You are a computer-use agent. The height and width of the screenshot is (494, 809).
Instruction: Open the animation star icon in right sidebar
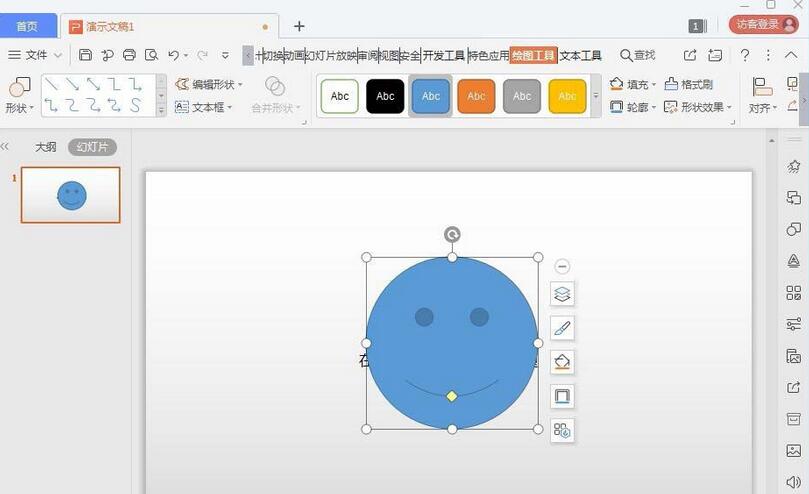click(x=794, y=166)
